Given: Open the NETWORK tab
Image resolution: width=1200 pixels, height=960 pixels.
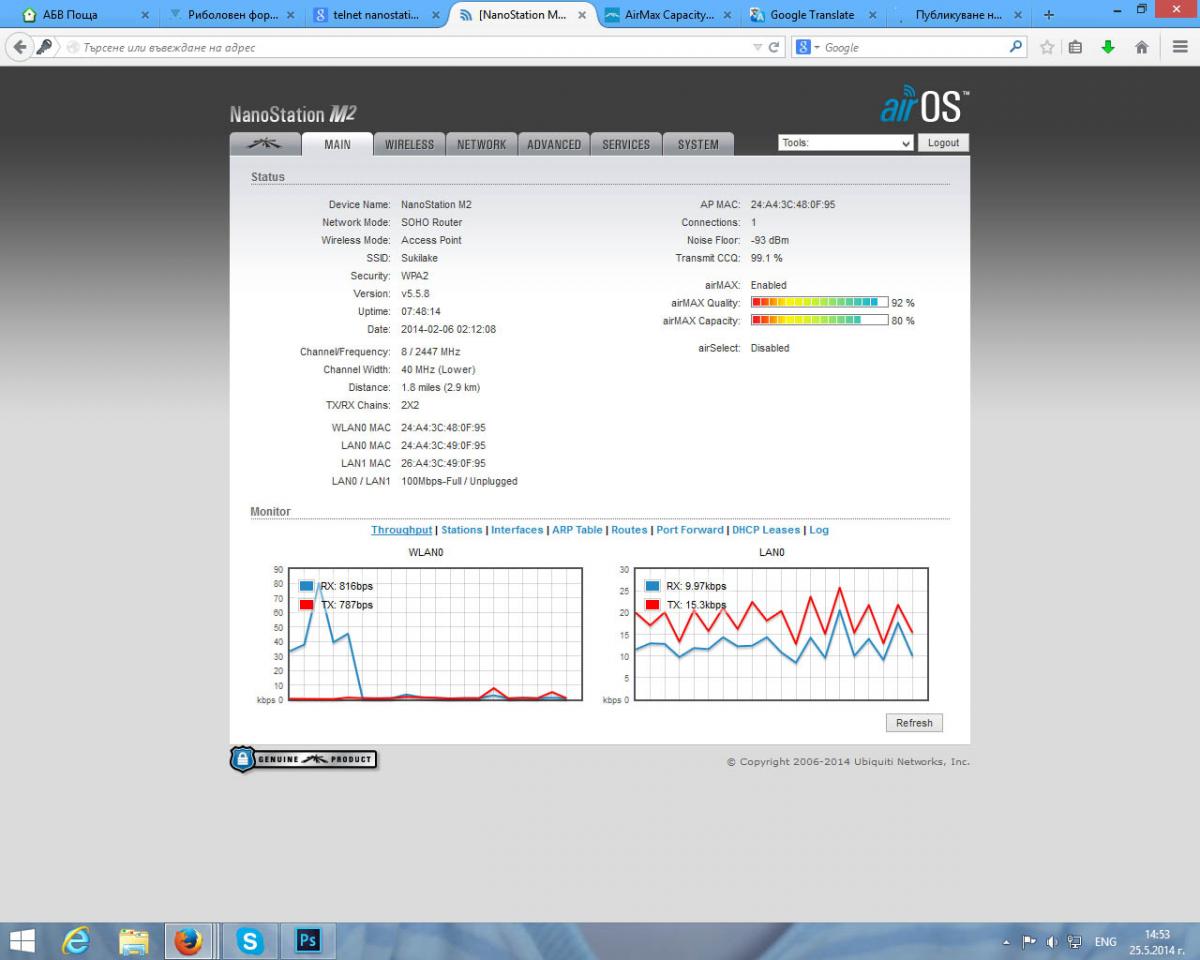Looking at the screenshot, I should [481, 144].
